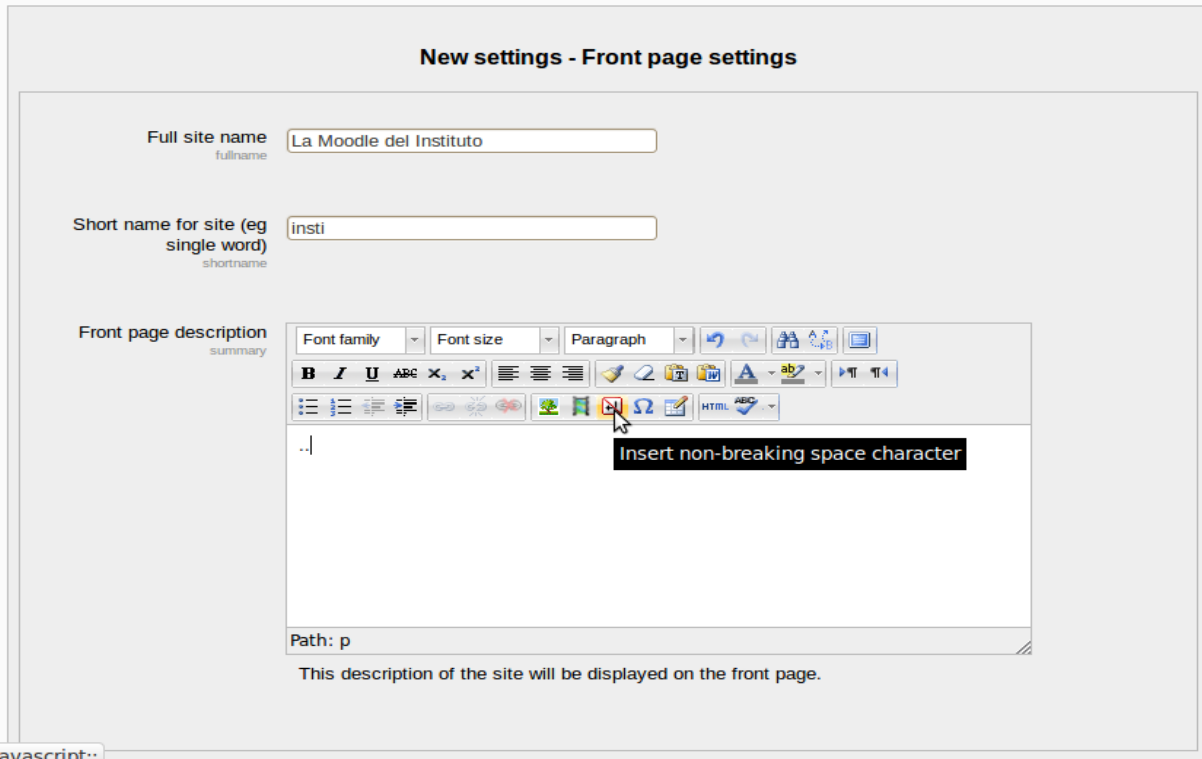Click the short name field containing insti
The width and height of the screenshot is (1202, 759).
tap(471, 228)
